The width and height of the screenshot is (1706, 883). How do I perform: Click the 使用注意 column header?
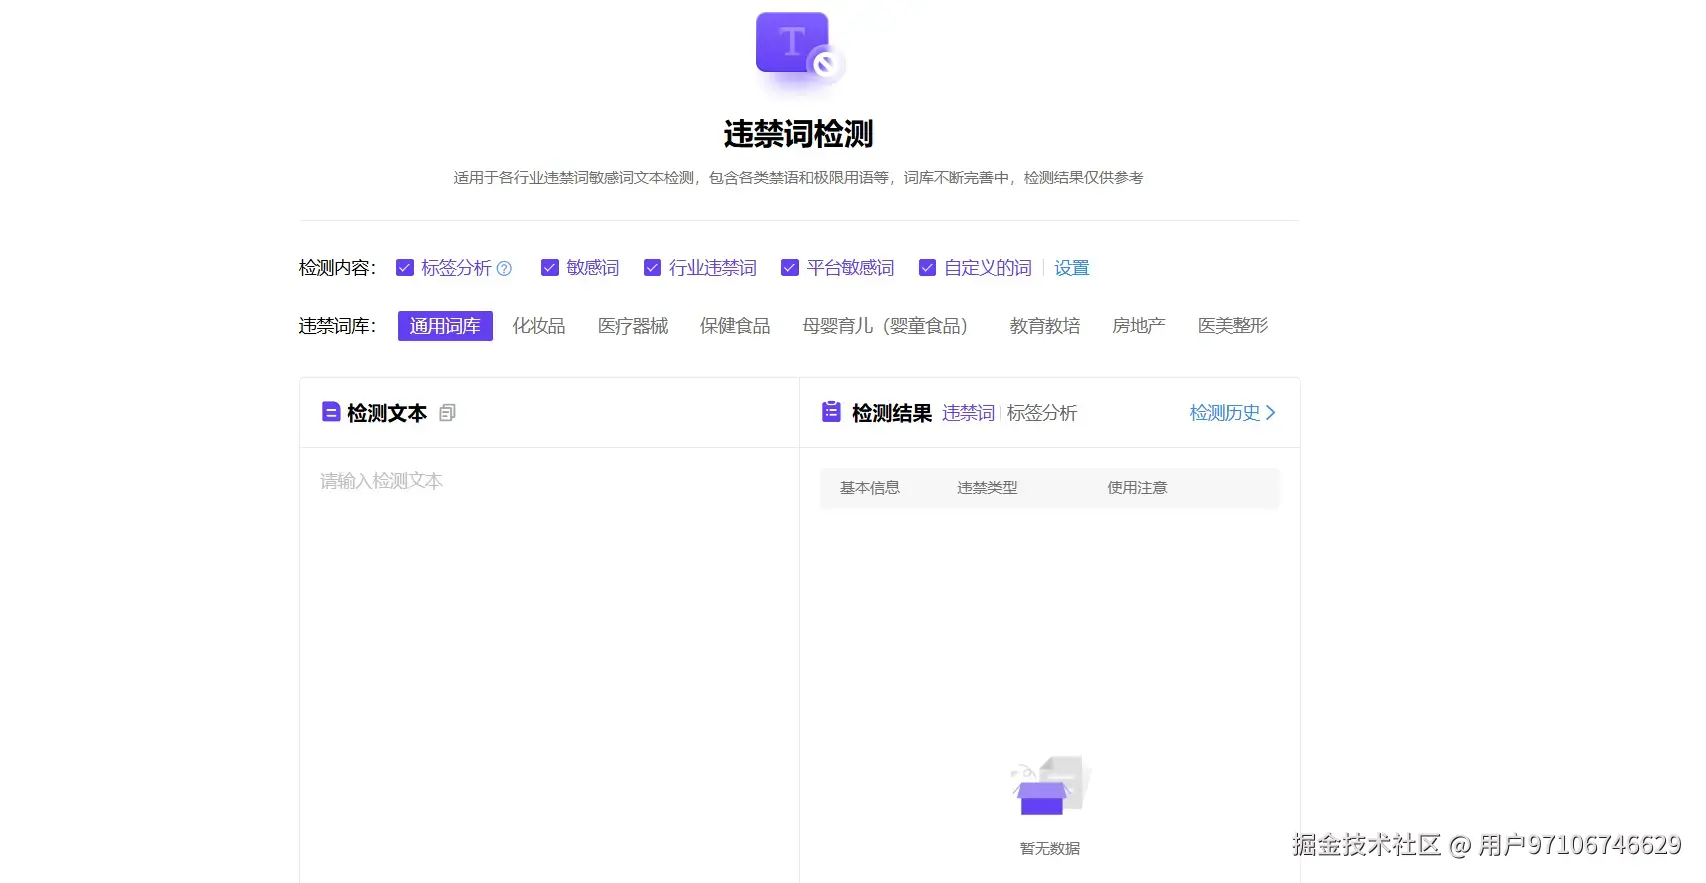coord(1137,488)
